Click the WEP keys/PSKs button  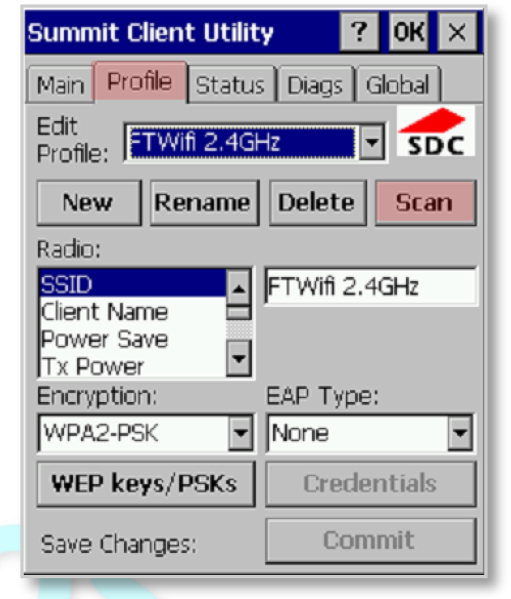(146, 484)
